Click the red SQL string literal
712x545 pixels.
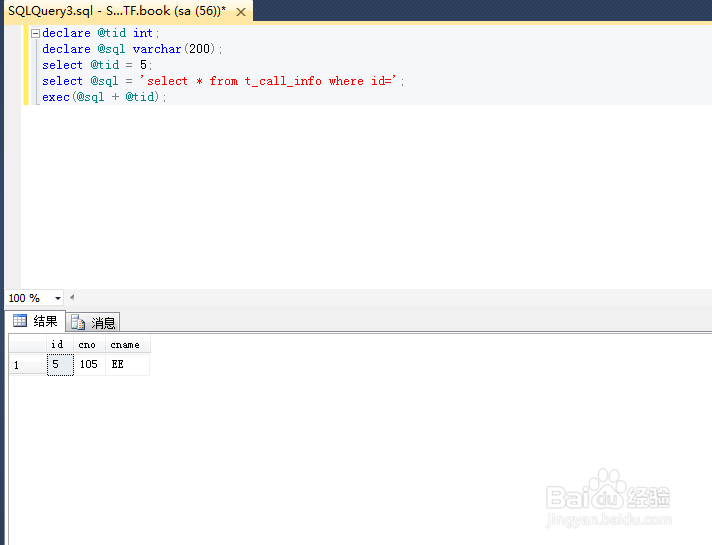pyautogui.click(x=268, y=81)
